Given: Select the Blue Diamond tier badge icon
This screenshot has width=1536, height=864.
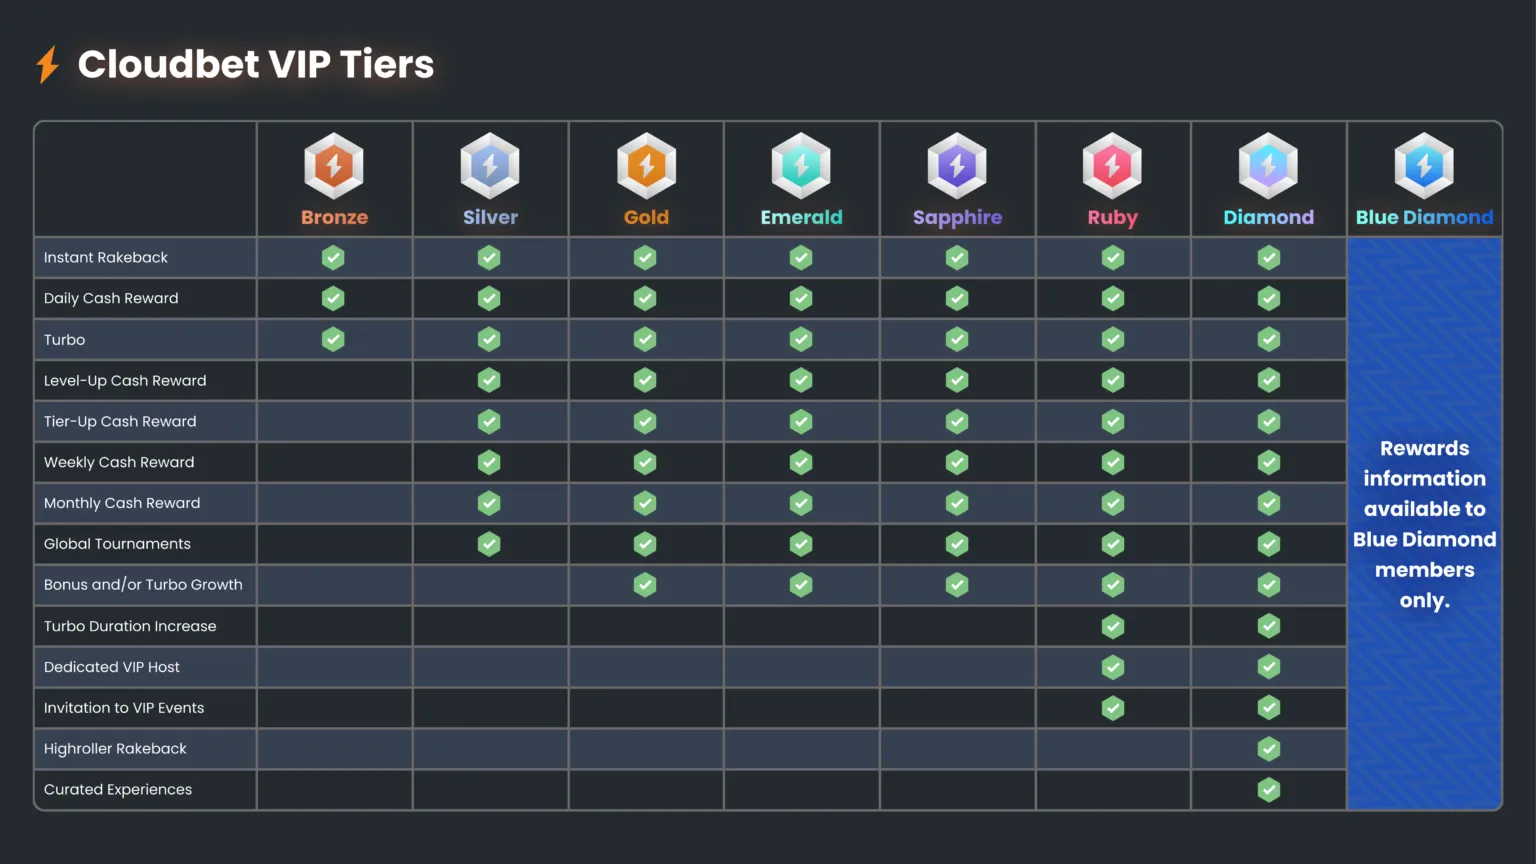Looking at the screenshot, I should pos(1424,166).
